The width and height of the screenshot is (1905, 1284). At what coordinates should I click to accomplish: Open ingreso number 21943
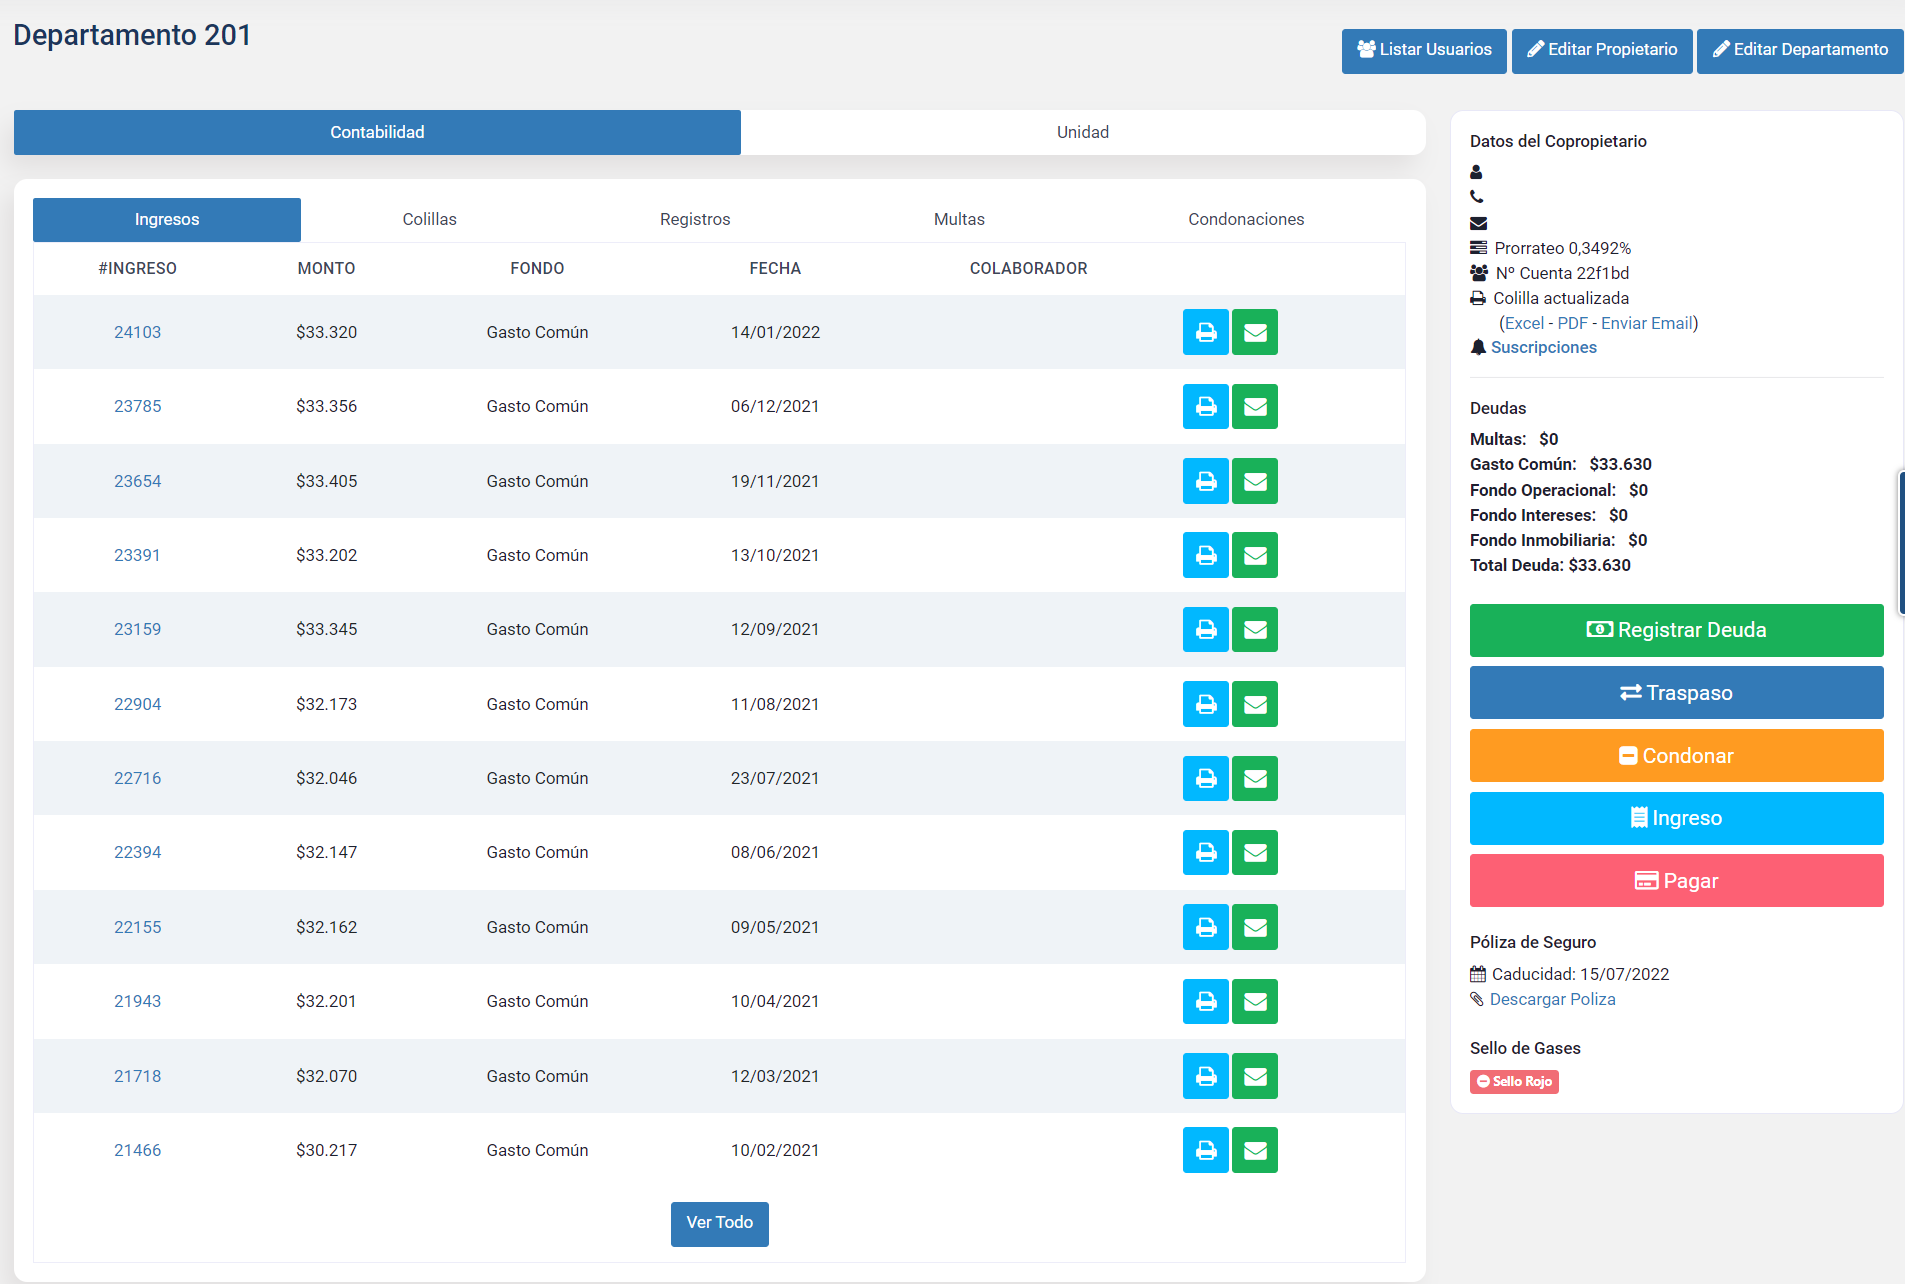click(x=137, y=1001)
